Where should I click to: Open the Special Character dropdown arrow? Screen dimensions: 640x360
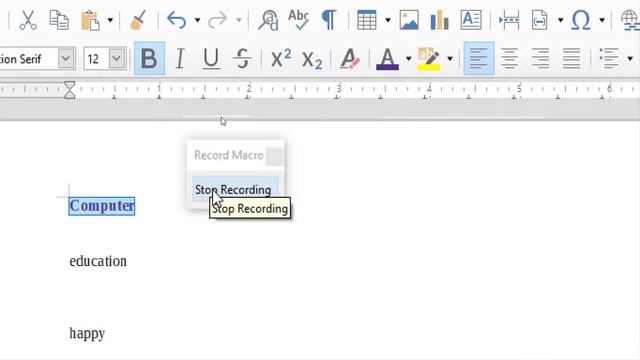602,20
